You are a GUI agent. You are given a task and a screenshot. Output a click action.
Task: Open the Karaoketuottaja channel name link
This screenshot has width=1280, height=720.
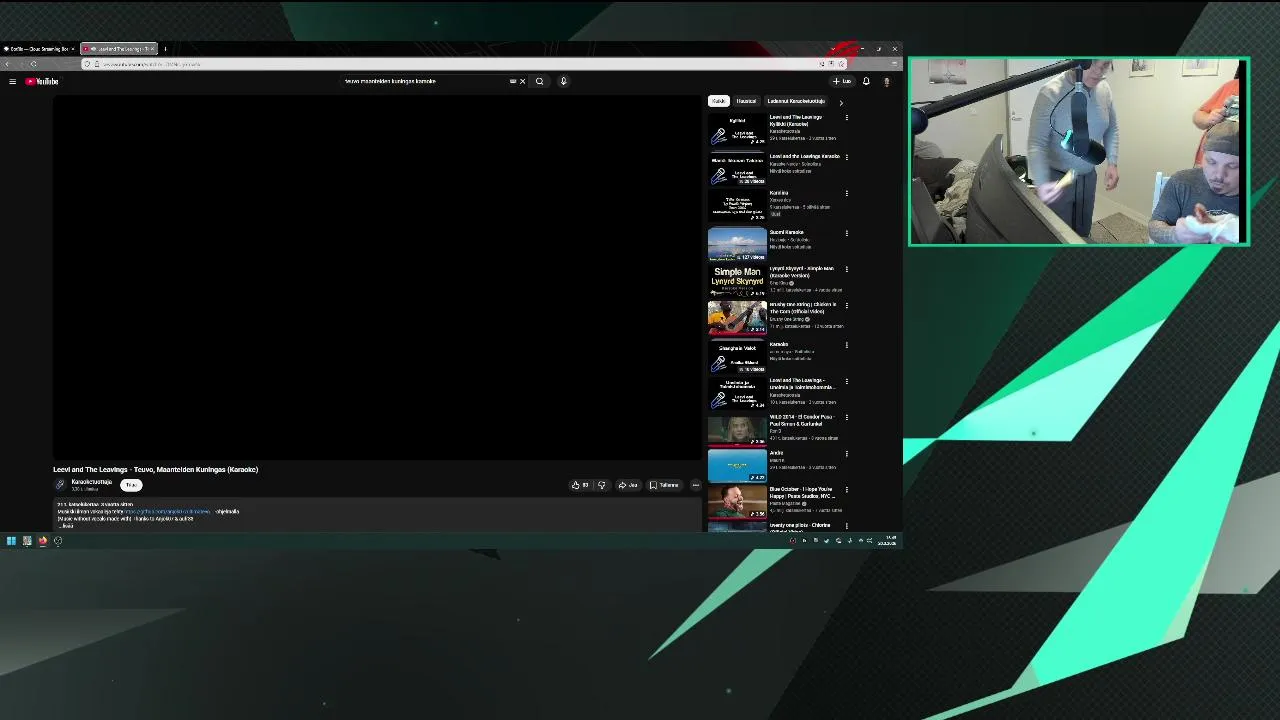91,482
